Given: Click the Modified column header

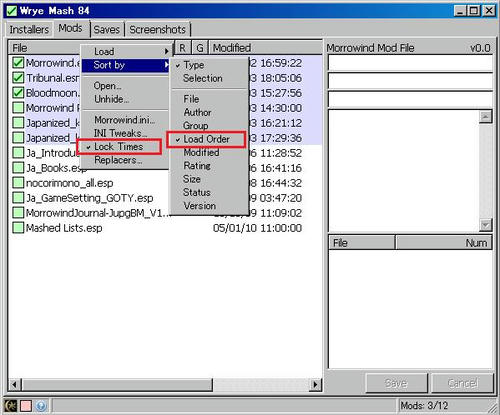Looking at the screenshot, I should tap(265, 48).
